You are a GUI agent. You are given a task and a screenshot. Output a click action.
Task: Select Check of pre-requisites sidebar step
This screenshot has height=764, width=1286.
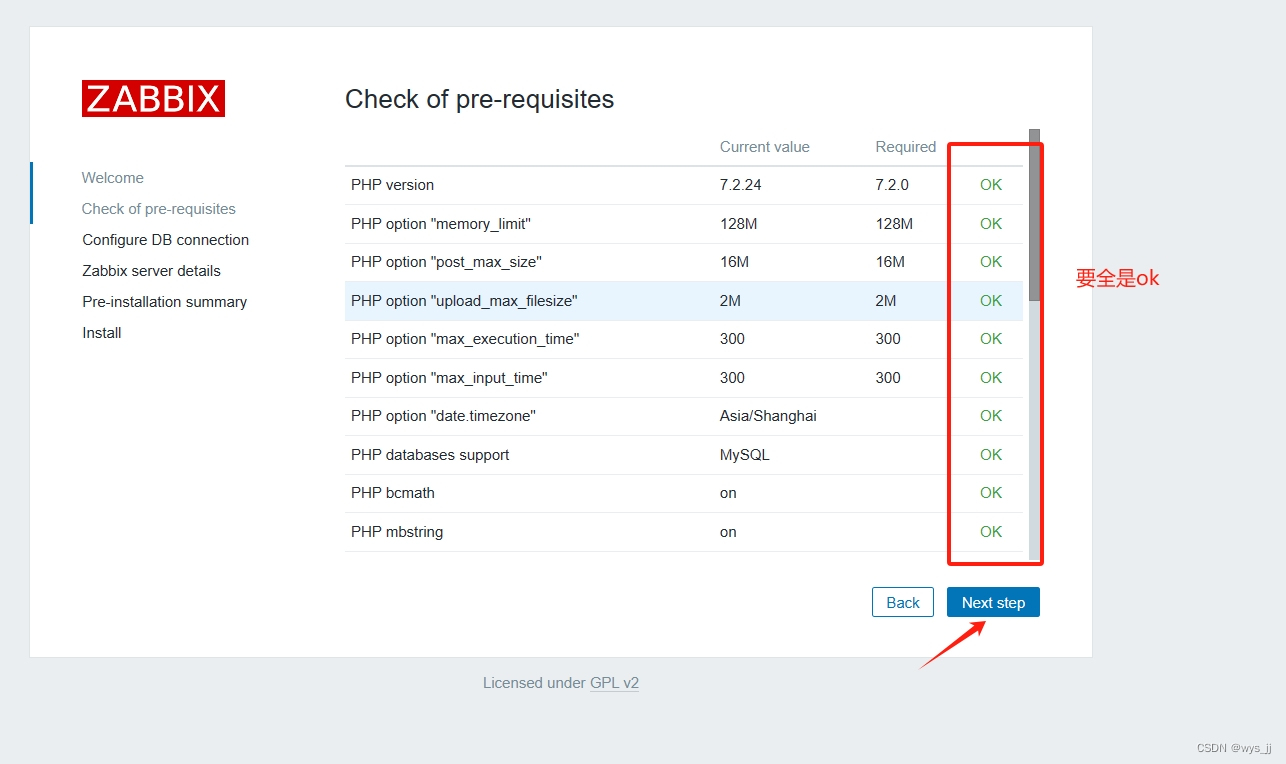[159, 209]
